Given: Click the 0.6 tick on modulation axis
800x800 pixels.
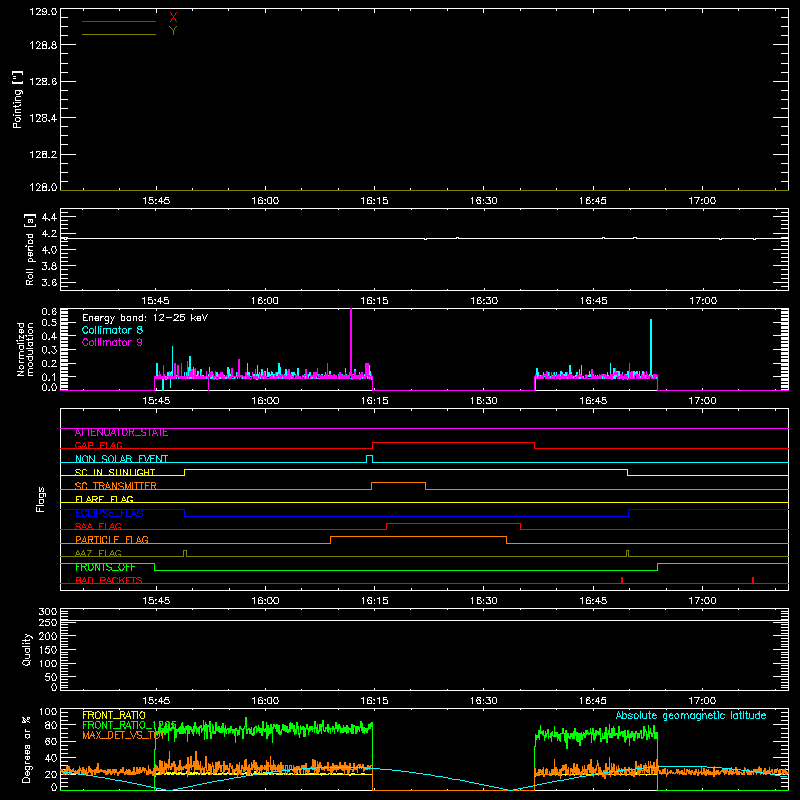Looking at the screenshot, I should tap(49, 311).
